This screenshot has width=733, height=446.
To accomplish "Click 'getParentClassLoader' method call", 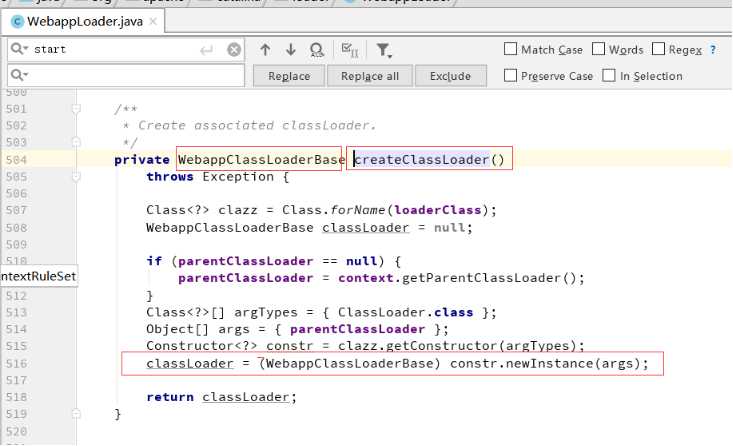I will (x=481, y=278).
